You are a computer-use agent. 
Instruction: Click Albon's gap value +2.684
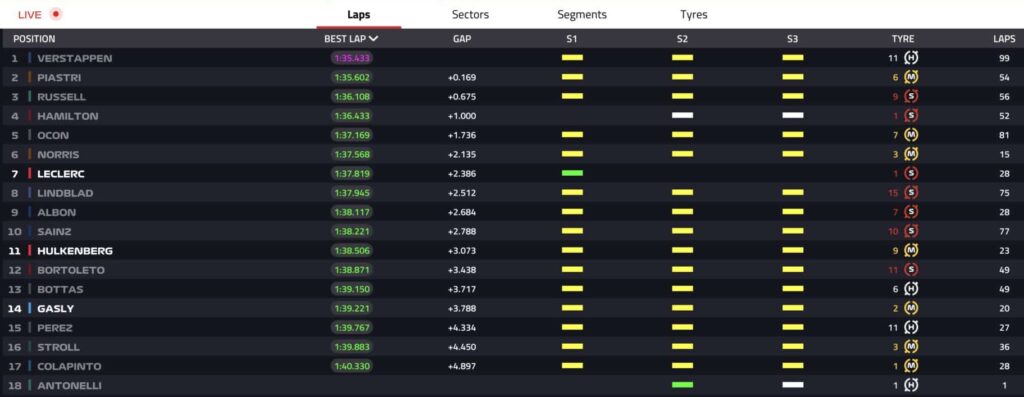point(462,212)
